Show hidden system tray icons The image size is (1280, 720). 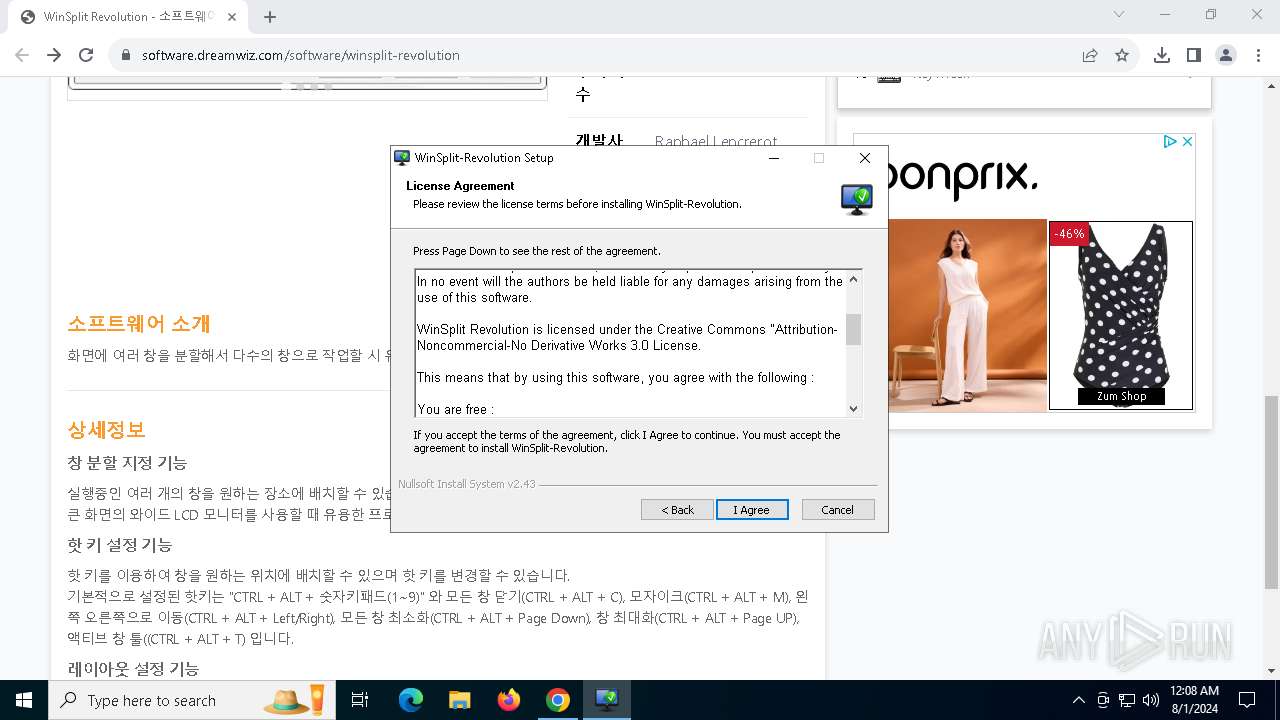point(1078,700)
